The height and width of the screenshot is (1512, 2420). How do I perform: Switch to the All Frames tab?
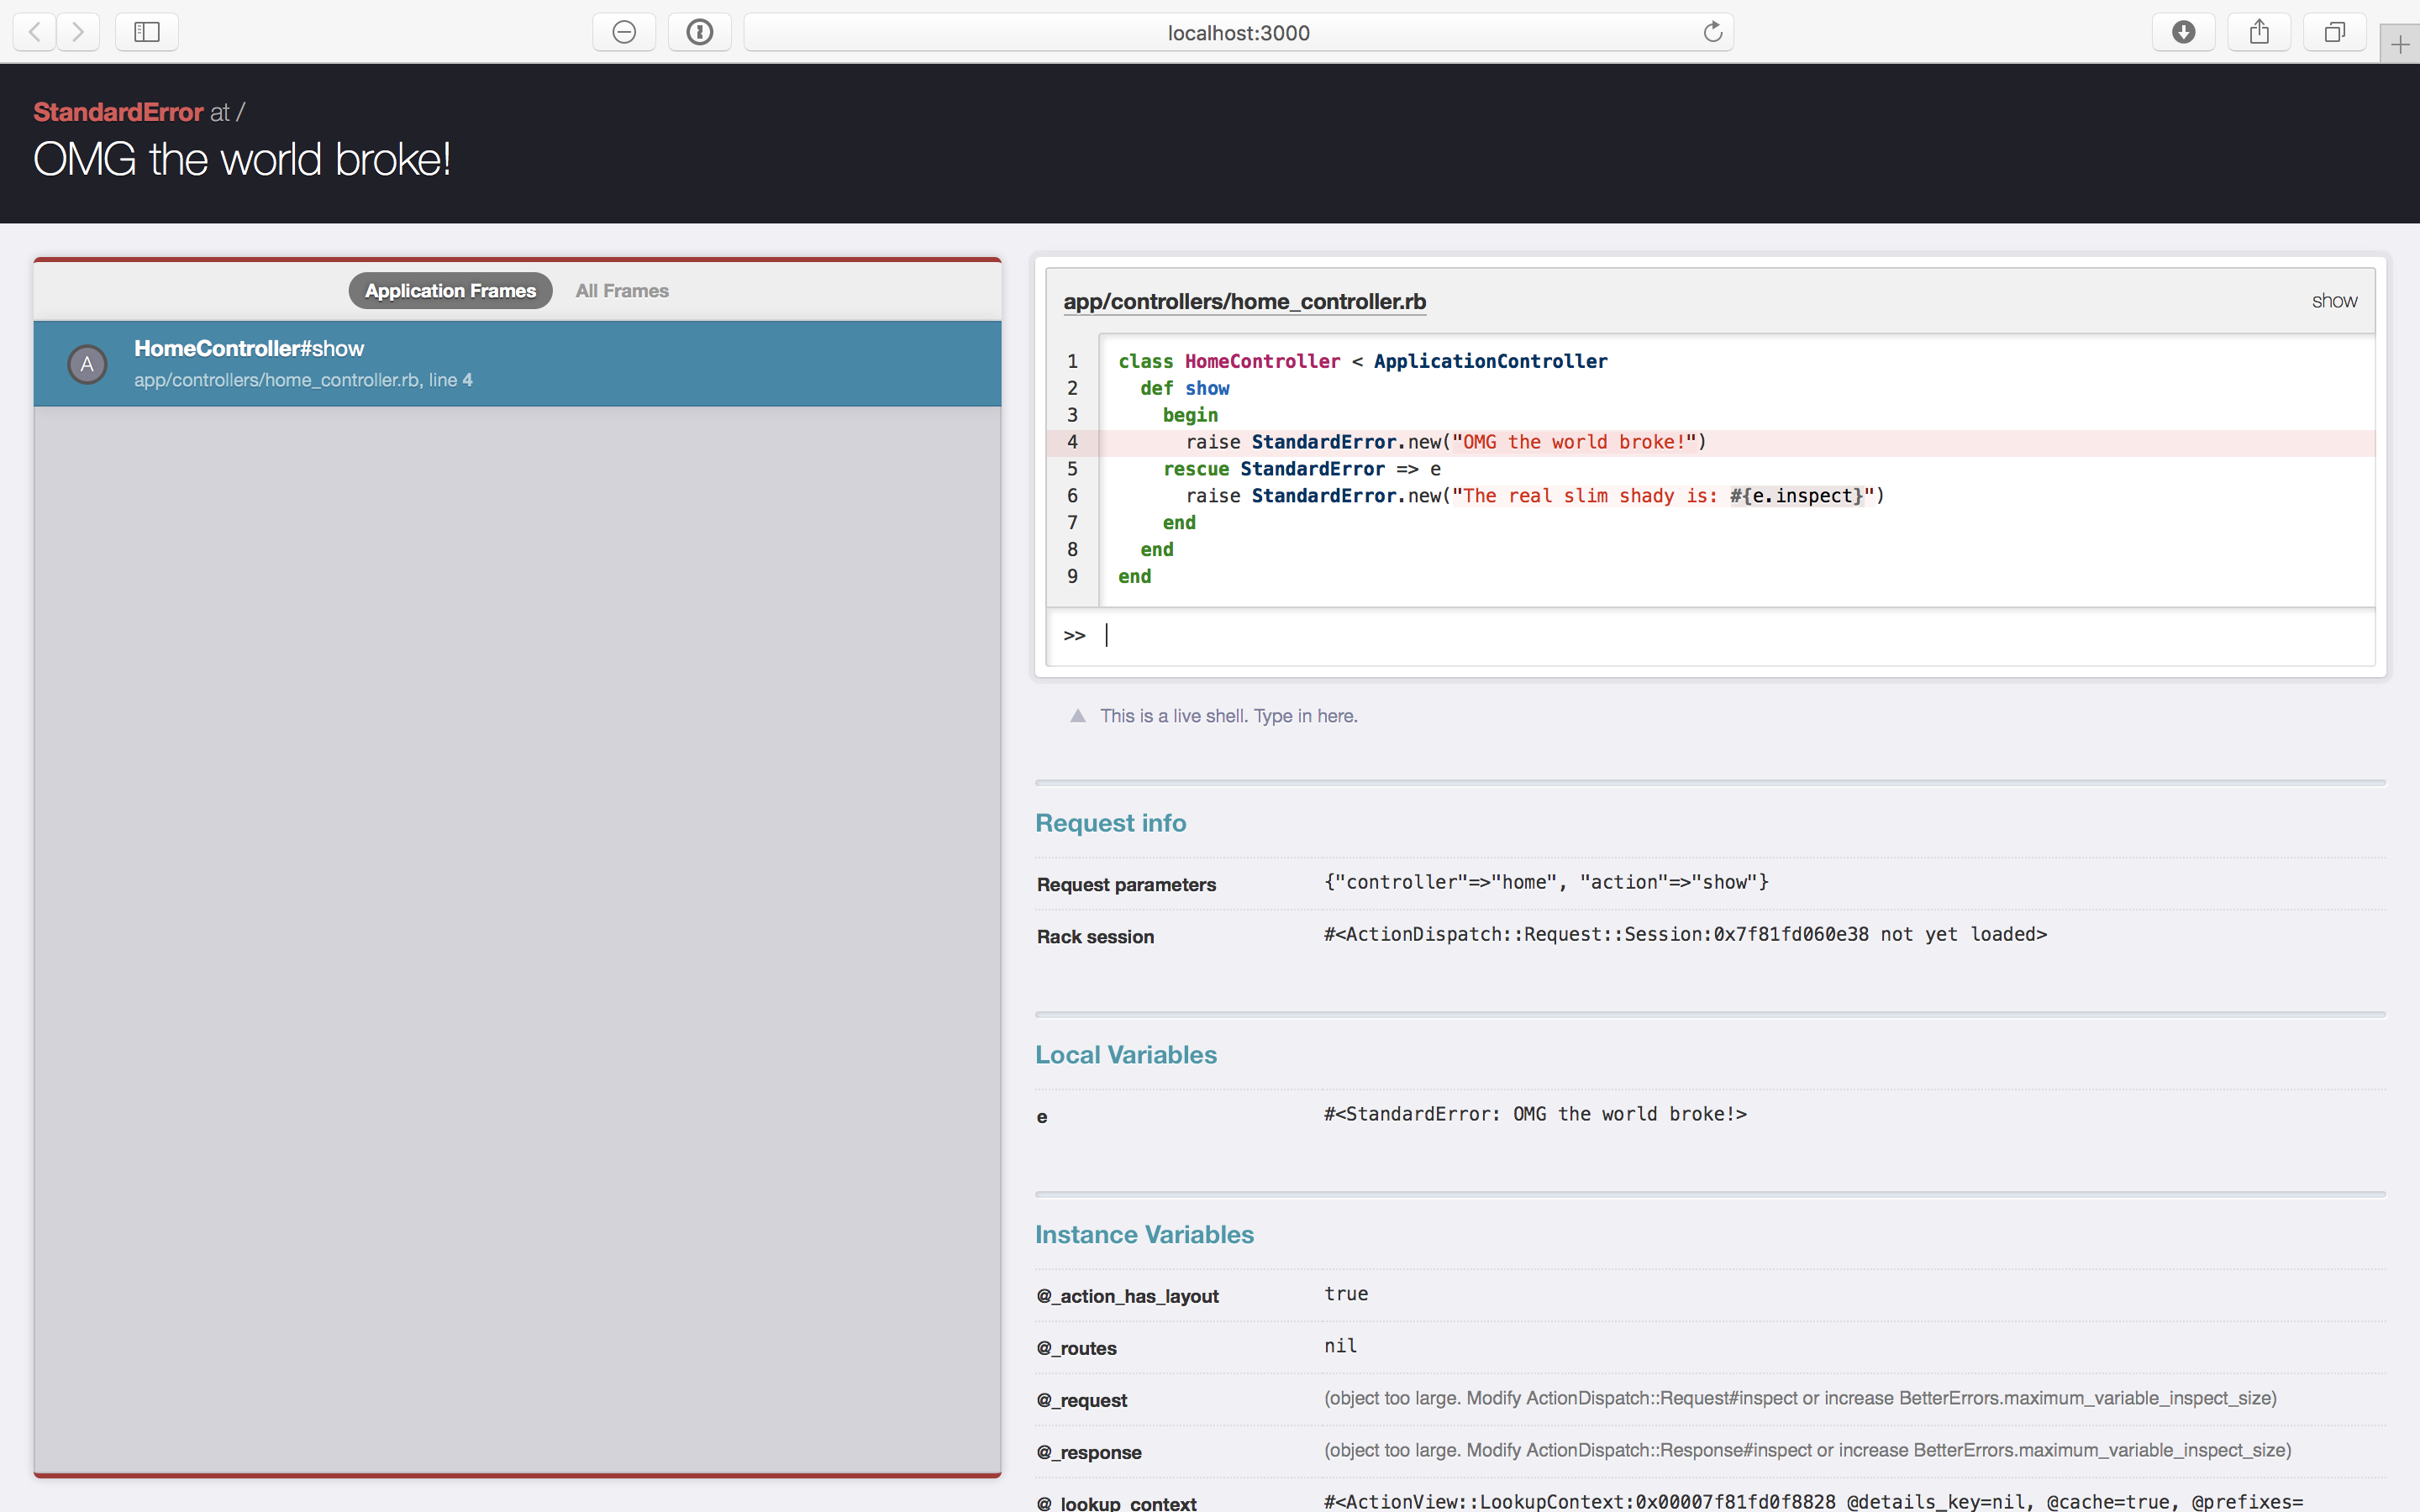coord(622,291)
